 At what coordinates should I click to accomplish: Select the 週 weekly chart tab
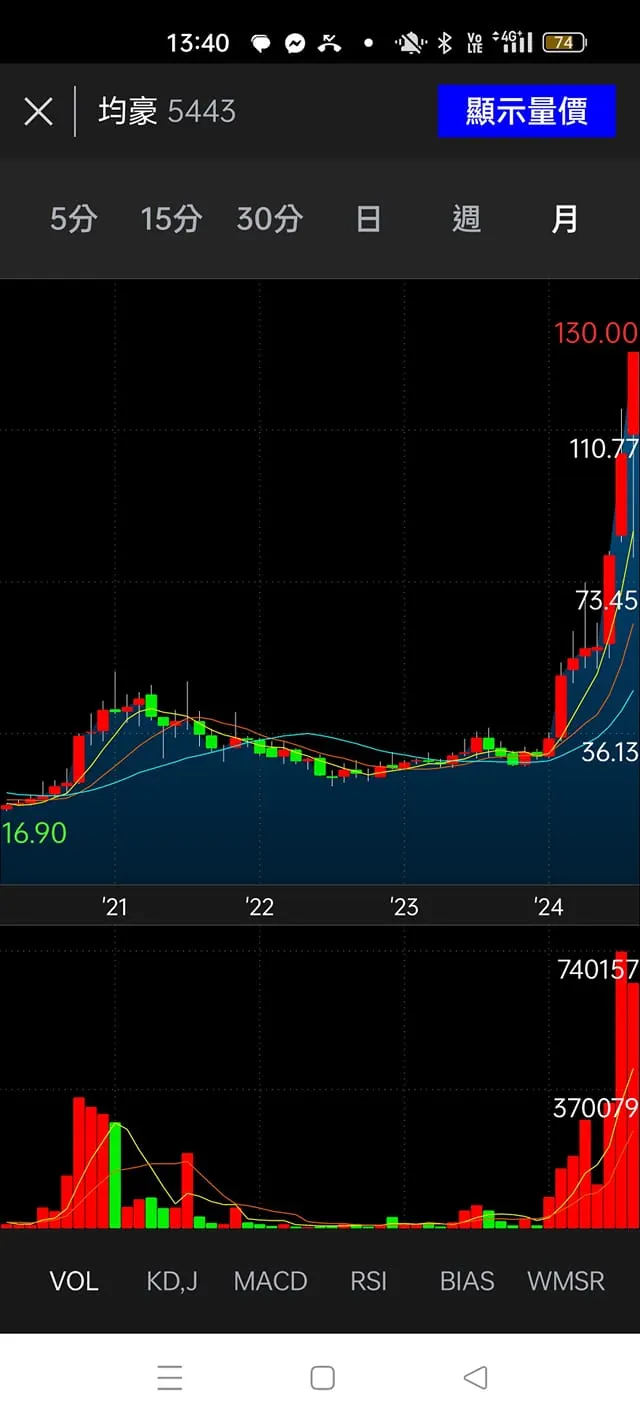coord(466,218)
